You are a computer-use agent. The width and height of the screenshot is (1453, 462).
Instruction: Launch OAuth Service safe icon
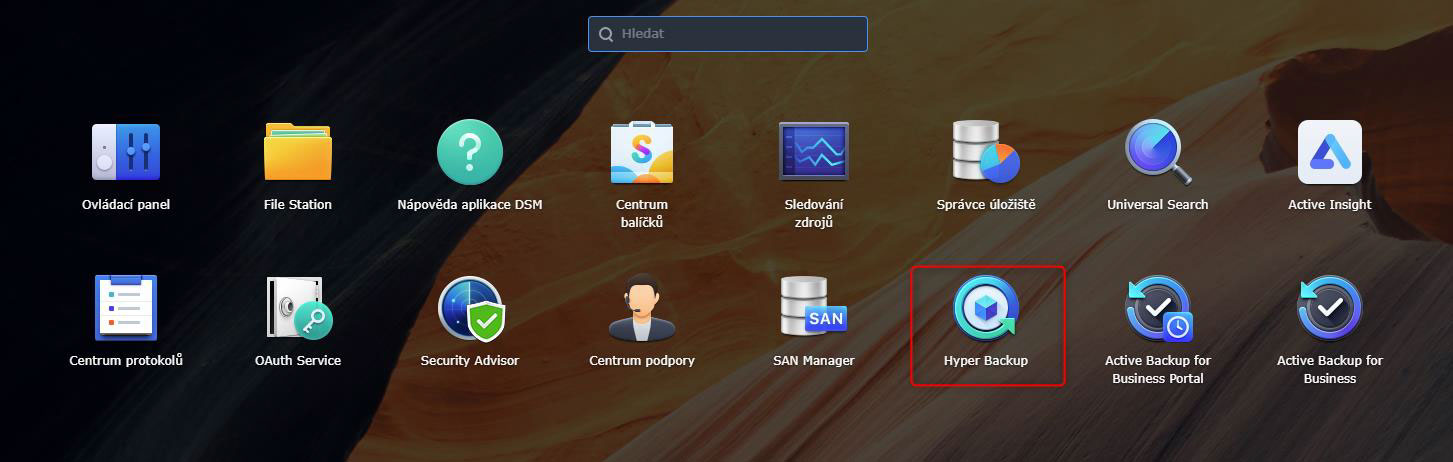coord(298,308)
